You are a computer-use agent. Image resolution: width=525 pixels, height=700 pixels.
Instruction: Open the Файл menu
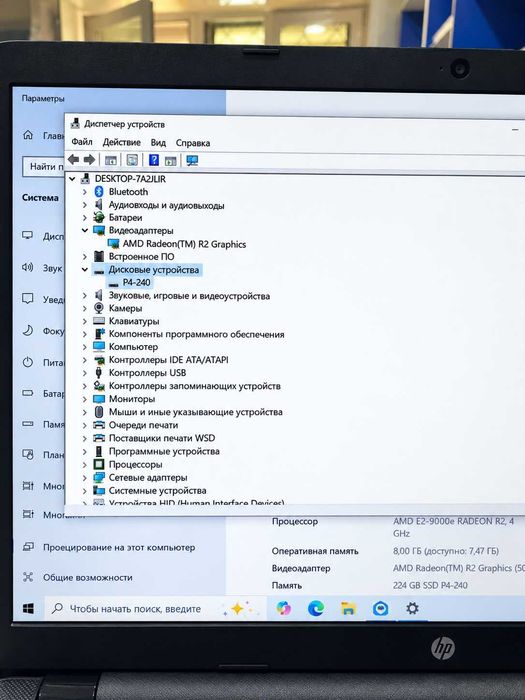pos(82,142)
